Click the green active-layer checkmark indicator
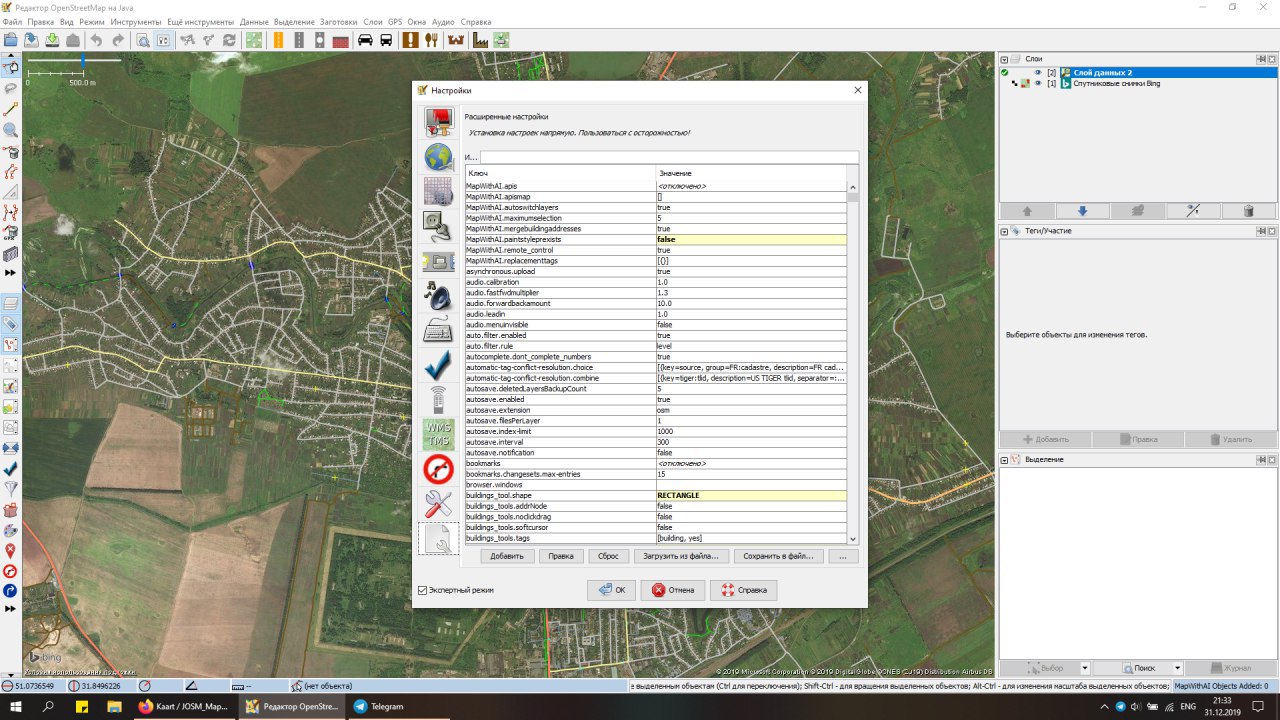The image size is (1280, 720). pyautogui.click(x=1004, y=72)
